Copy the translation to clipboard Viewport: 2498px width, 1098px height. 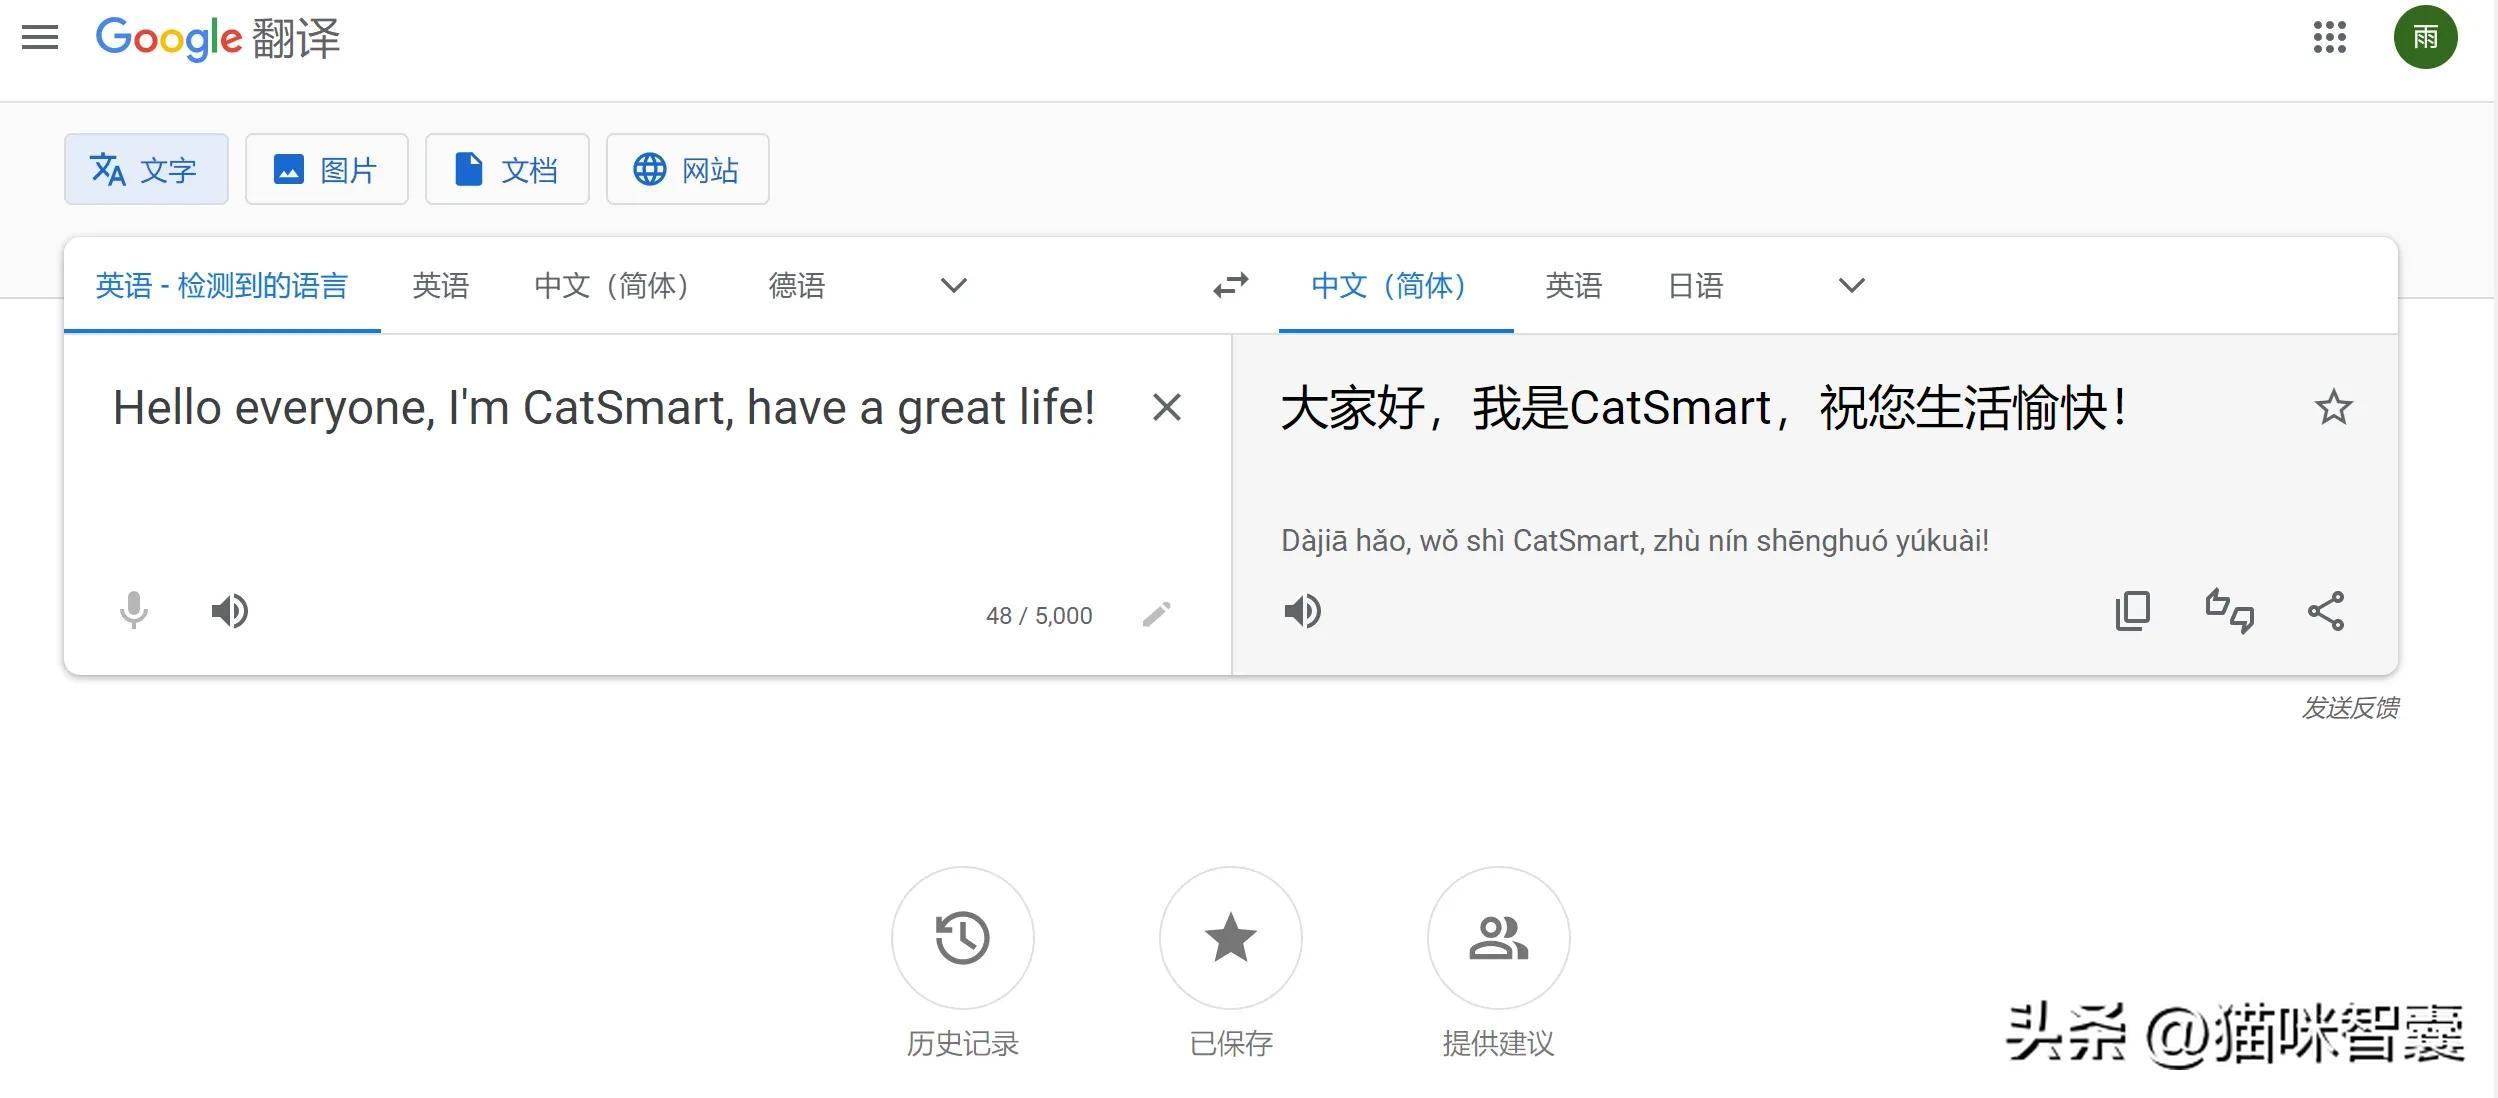click(2133, 610)
